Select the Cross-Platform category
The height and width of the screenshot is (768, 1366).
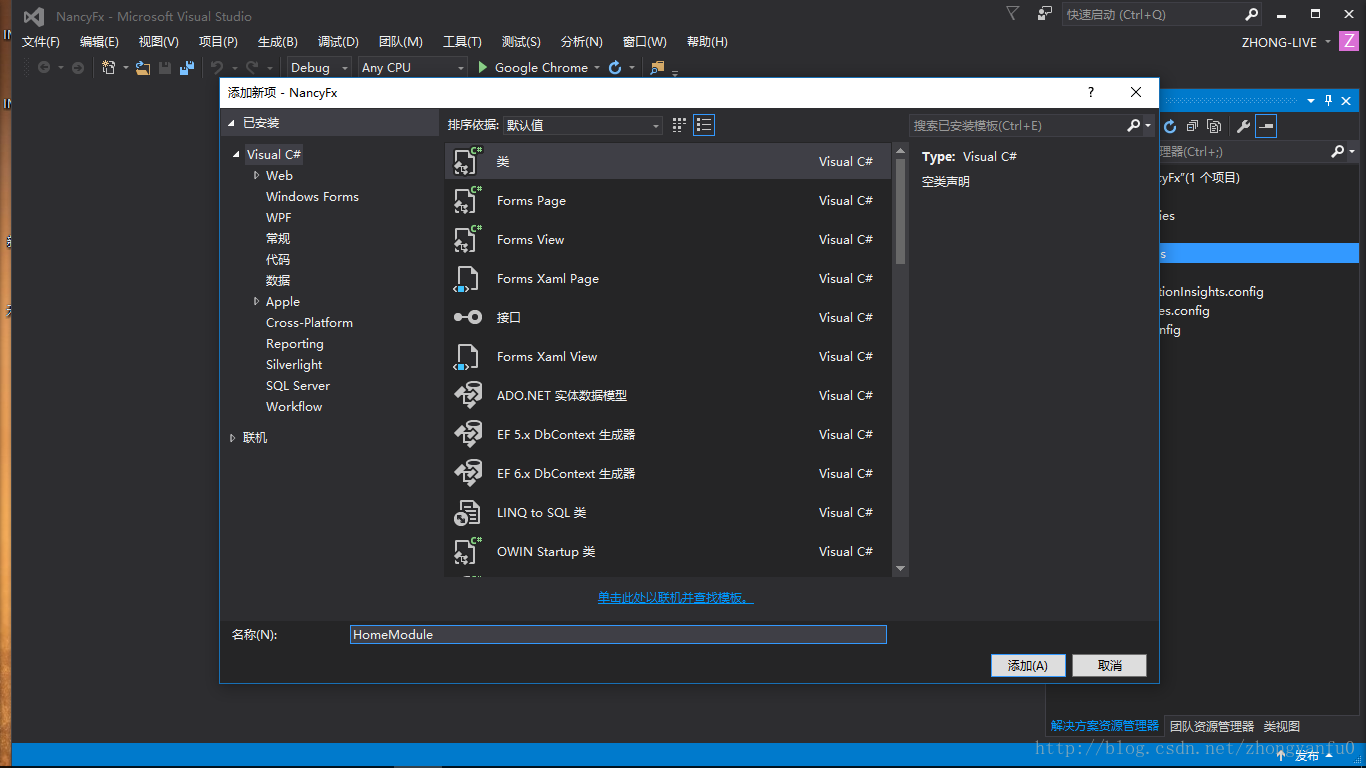pyautogui.click(x=309, y=323)
